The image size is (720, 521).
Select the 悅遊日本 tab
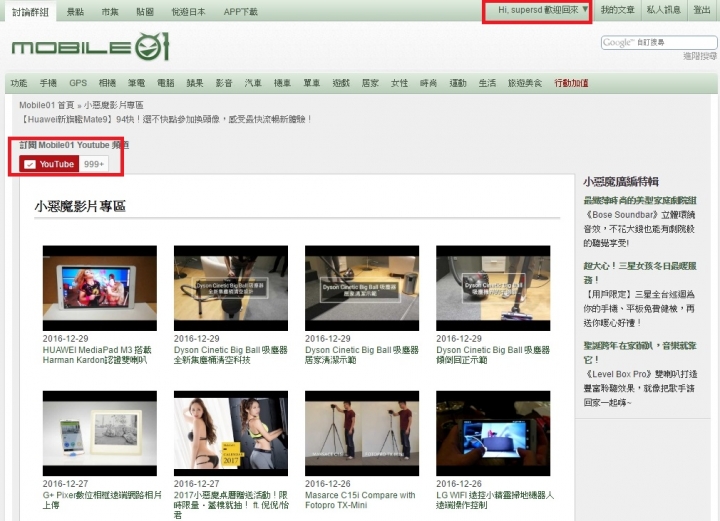click(188, 12)
